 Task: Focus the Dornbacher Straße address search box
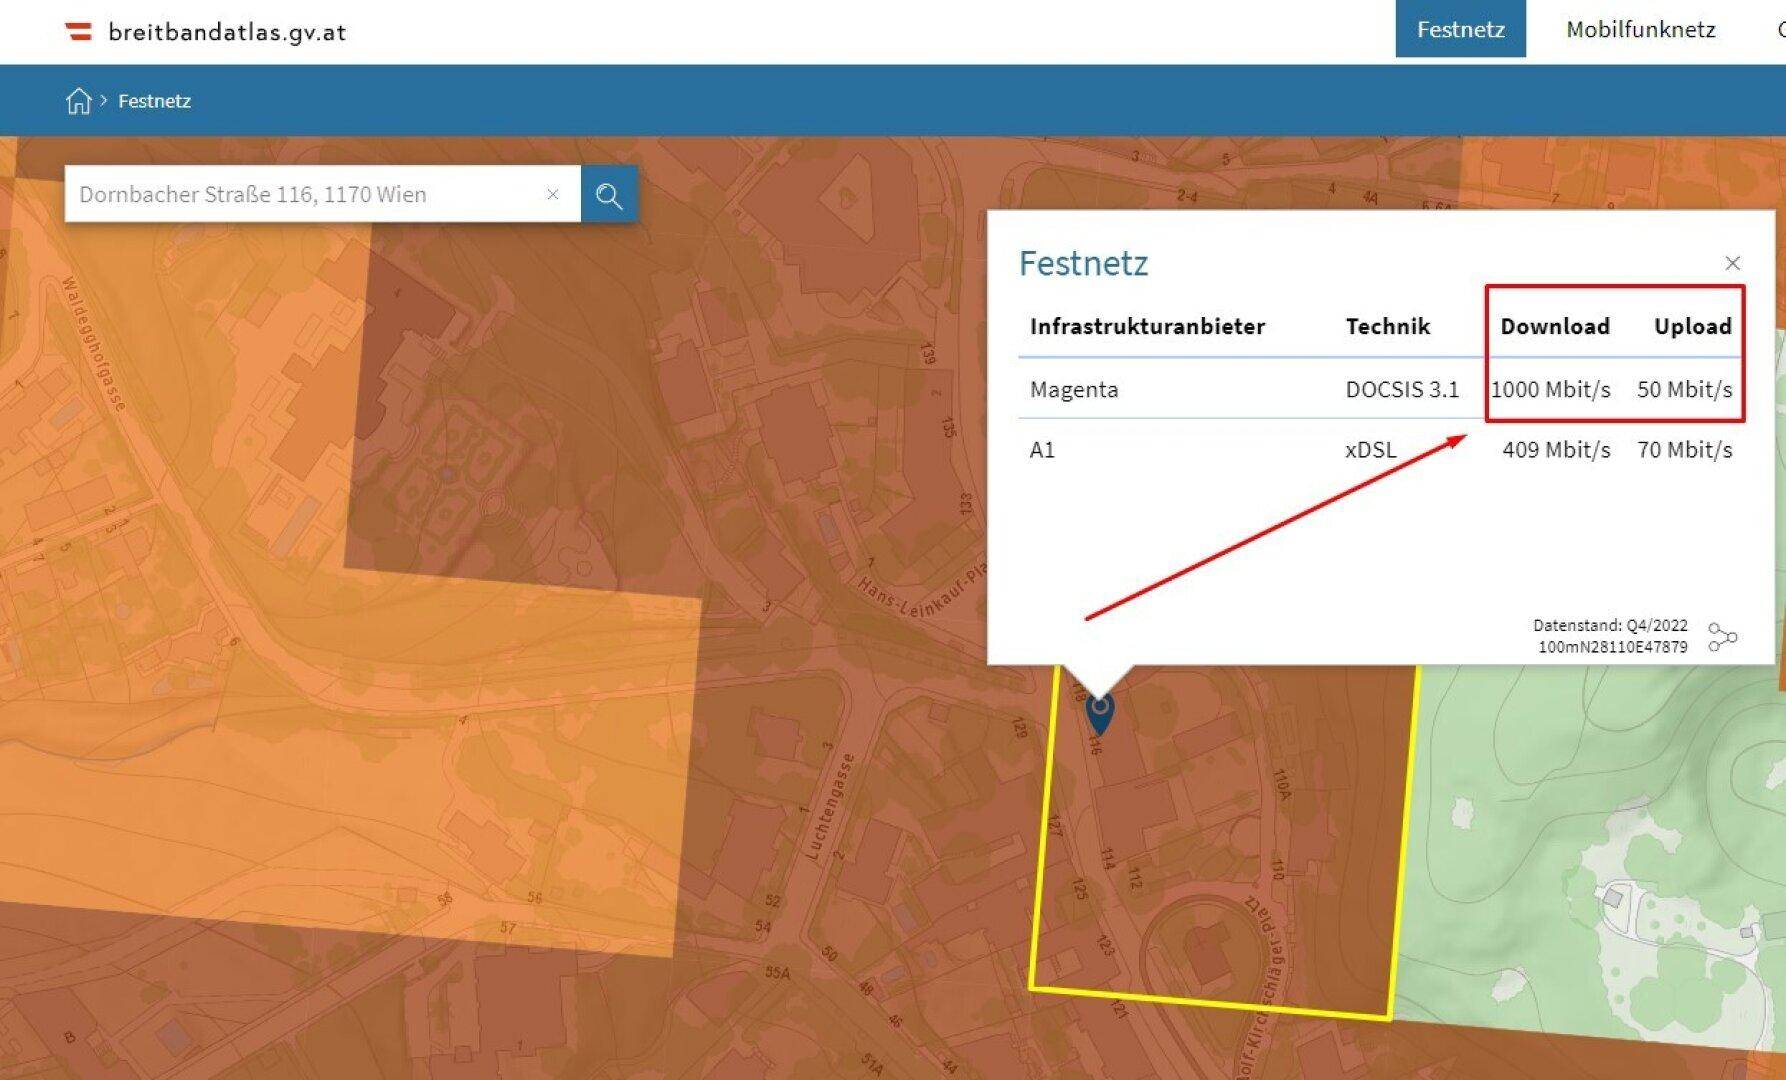click(300, 194)
